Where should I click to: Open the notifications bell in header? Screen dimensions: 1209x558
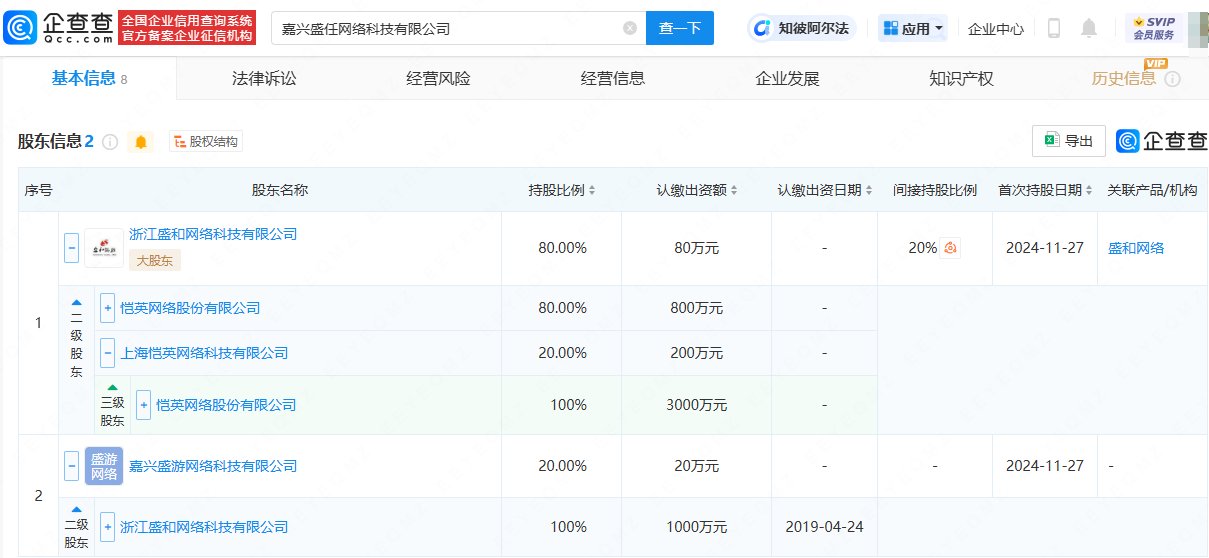[x=1089, y=28]
